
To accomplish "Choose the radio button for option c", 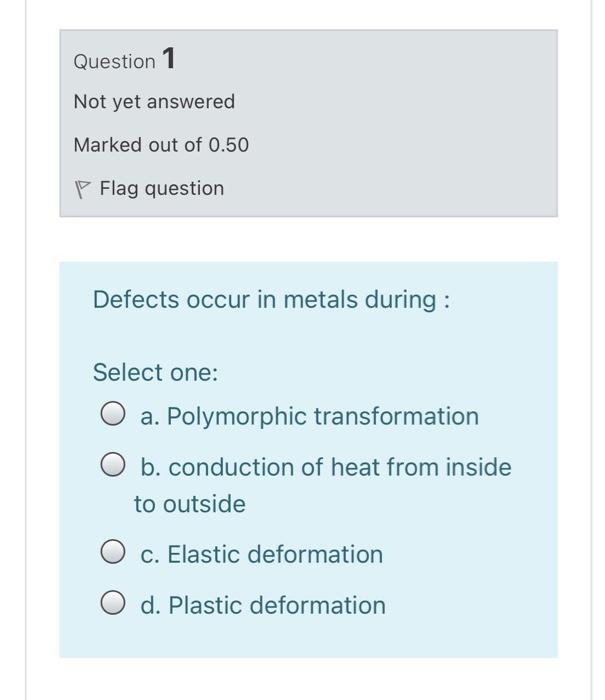I will click(113, 554).
